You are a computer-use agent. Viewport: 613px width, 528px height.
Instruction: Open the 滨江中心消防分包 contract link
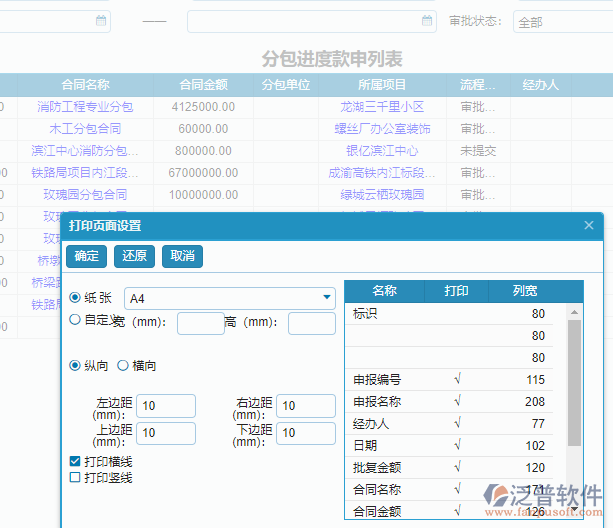(x=85, y=150)
